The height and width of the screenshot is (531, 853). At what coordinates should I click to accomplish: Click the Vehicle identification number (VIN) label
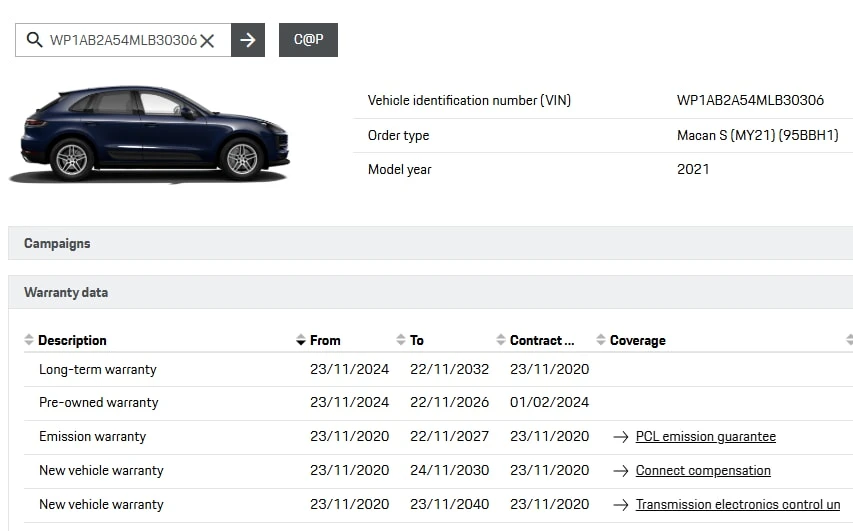(x=469, y=101)
